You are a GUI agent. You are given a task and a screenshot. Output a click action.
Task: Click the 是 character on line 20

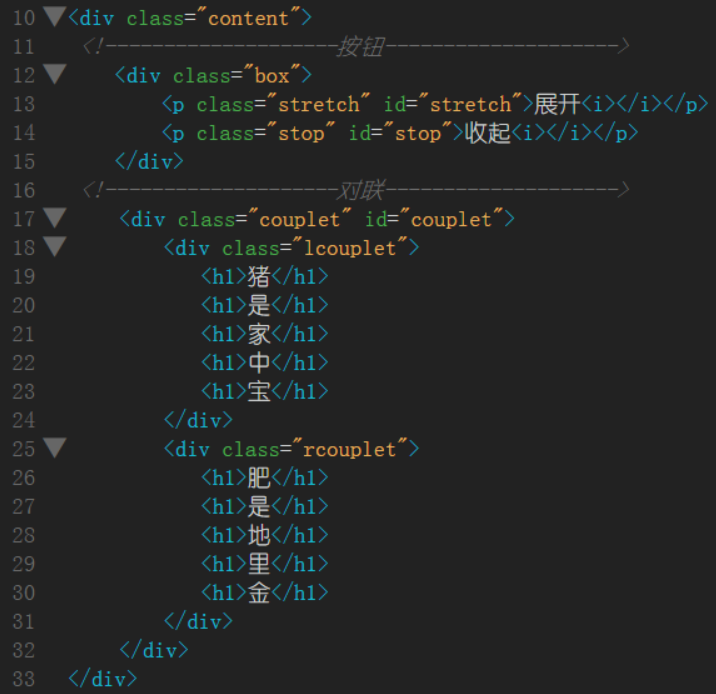(259, 305)
